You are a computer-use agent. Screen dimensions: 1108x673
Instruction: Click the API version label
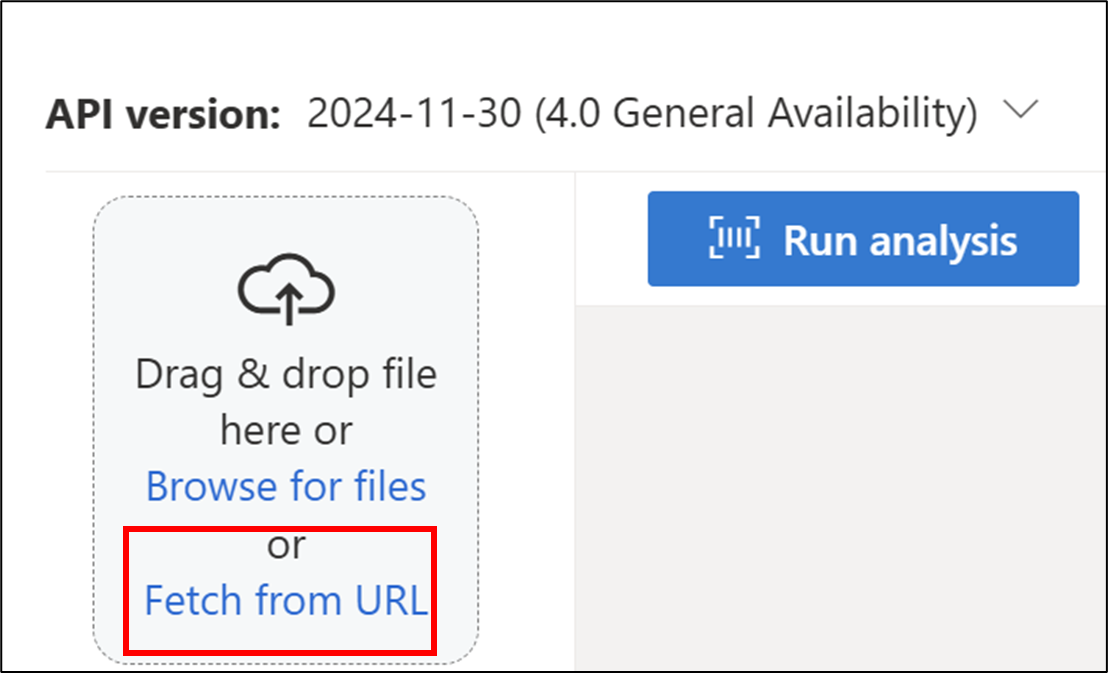pyautogui.click(x=163, y=114)
